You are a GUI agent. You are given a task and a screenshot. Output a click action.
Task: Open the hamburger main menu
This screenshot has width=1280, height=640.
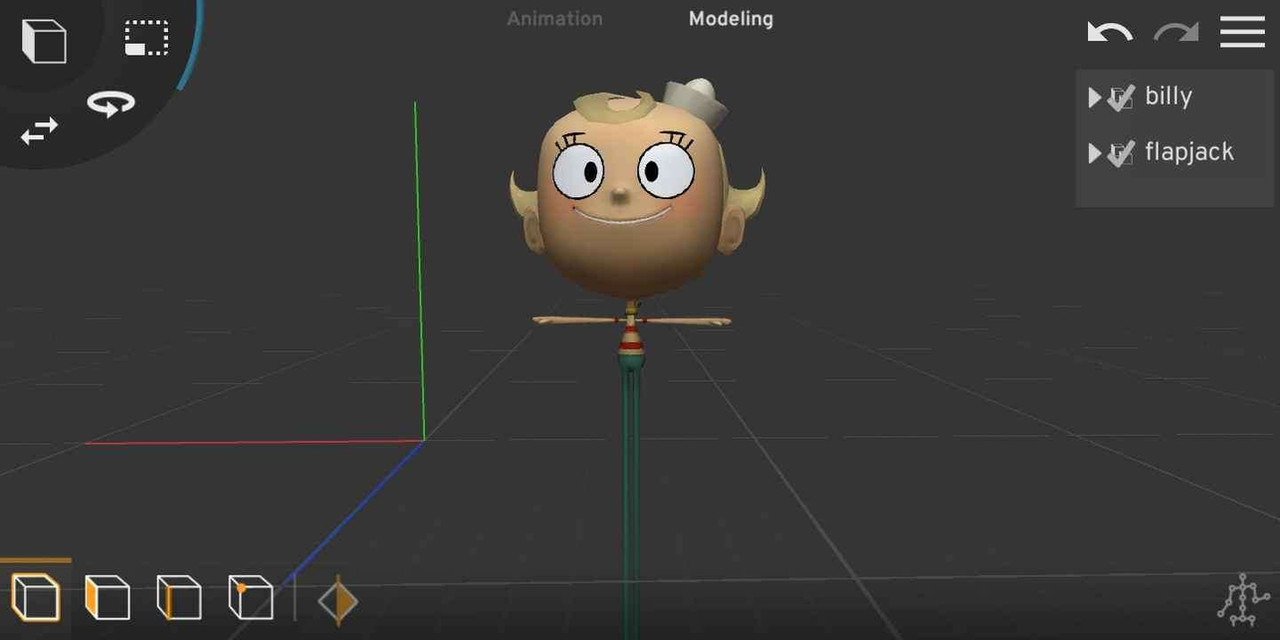click(1243, 32)
